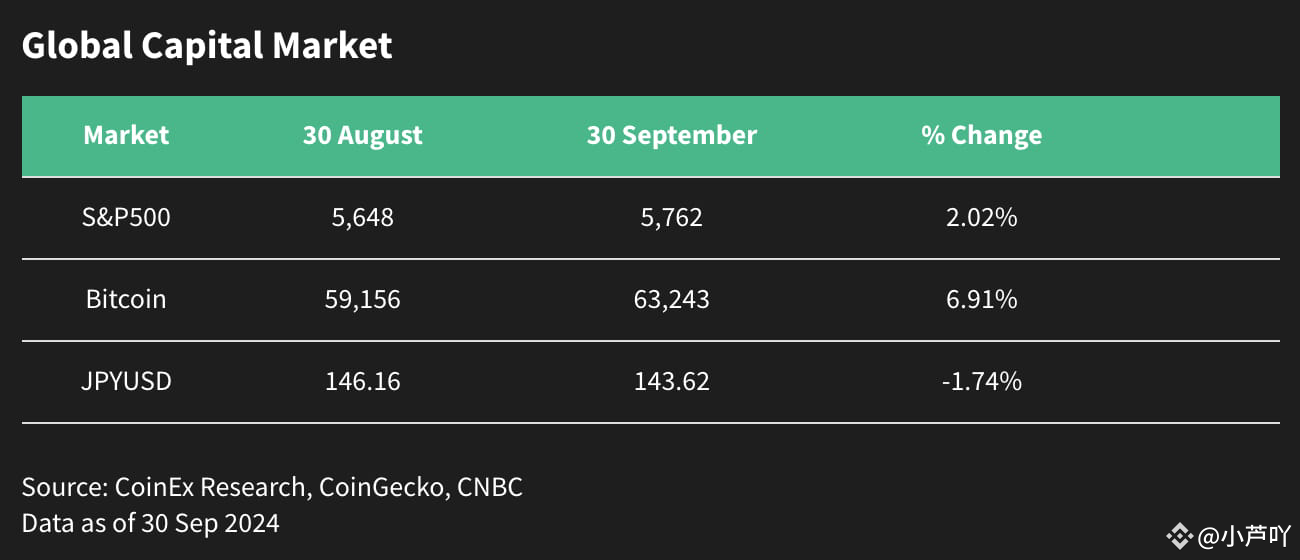Select the JPYUSD row label
Screen dimensions: 1300x560
(126, 381)
